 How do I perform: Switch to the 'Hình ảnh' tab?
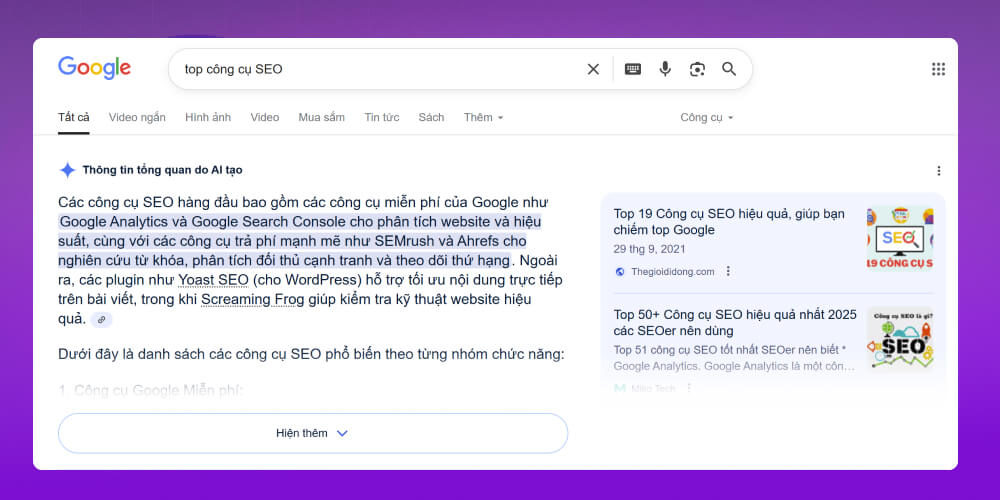(x=208, y=117)
